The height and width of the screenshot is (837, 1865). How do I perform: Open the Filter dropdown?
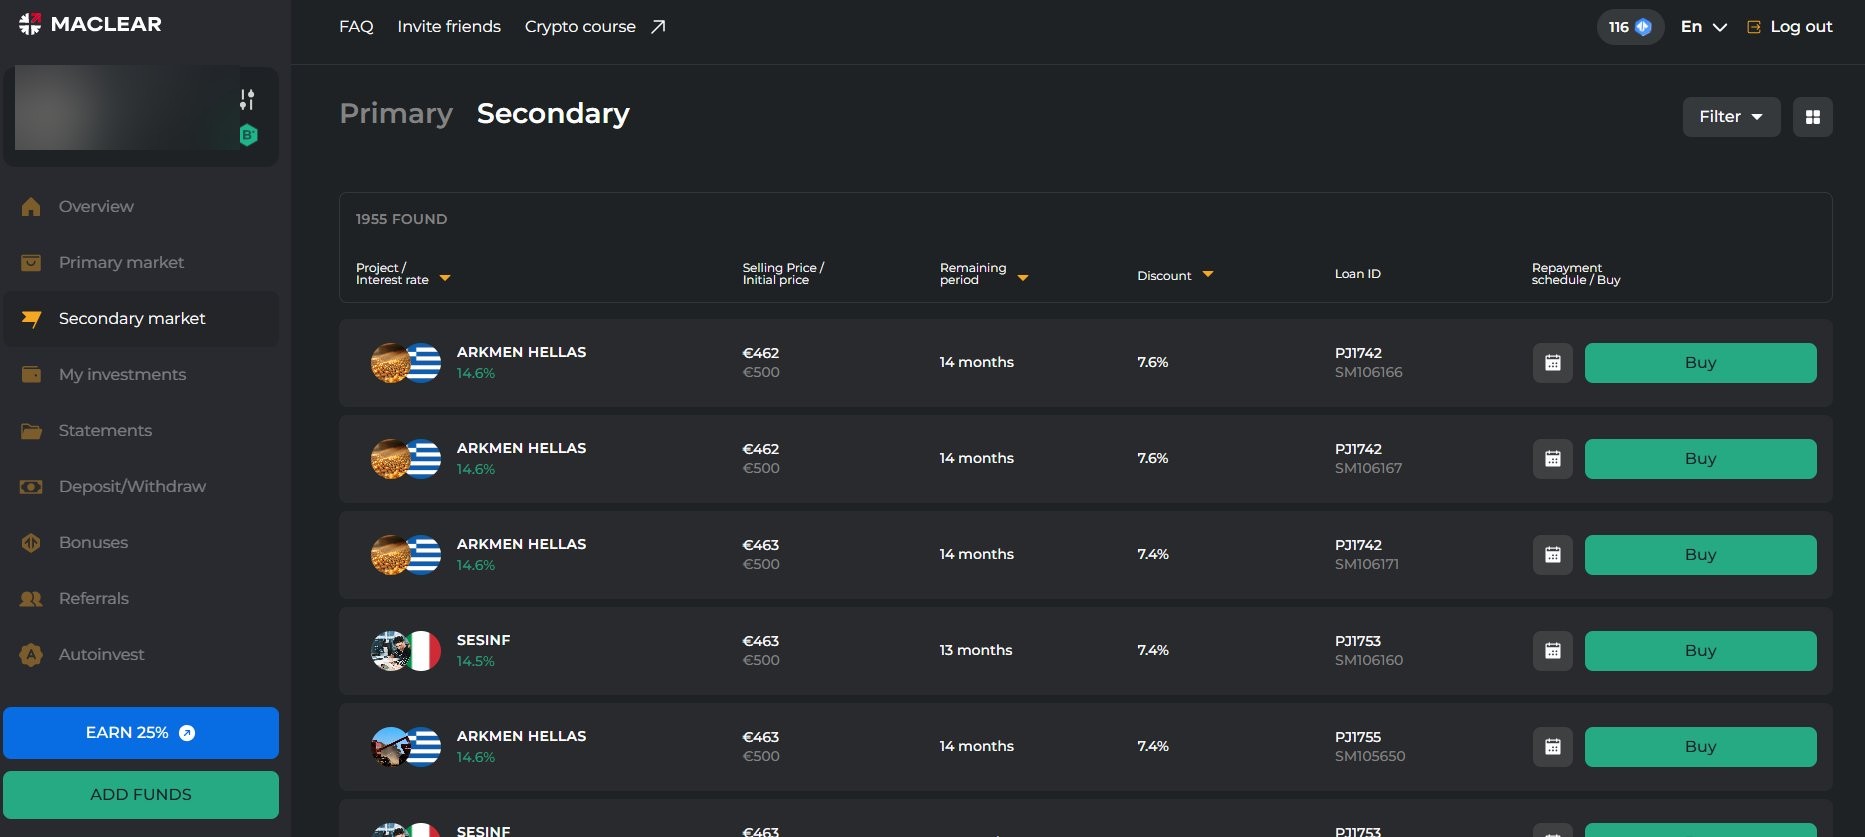[x=1731, y=117]
